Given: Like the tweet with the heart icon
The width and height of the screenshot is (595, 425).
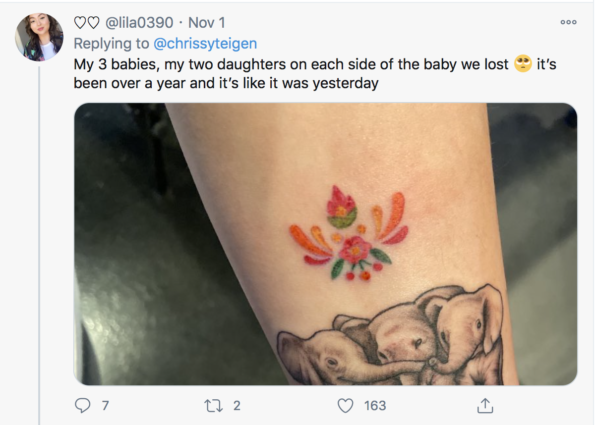Looking at the screenshot, I should coord(345,406).
